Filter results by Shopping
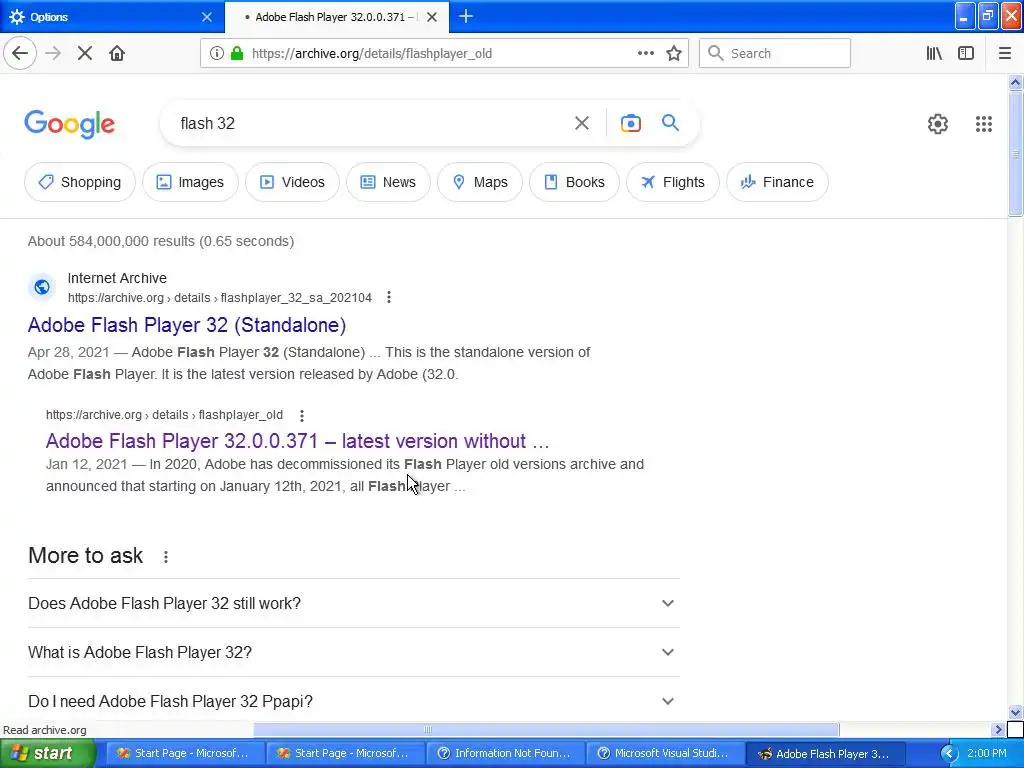 (x=80, y=182)
